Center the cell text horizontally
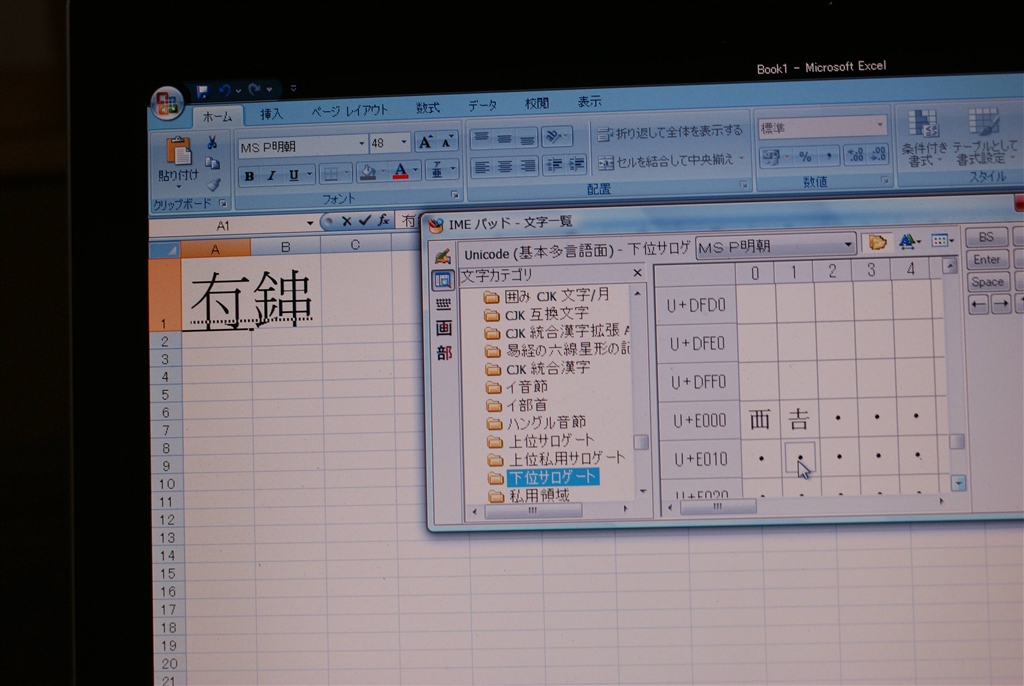Screen dimensions: 1024x686 coord(505,167)
